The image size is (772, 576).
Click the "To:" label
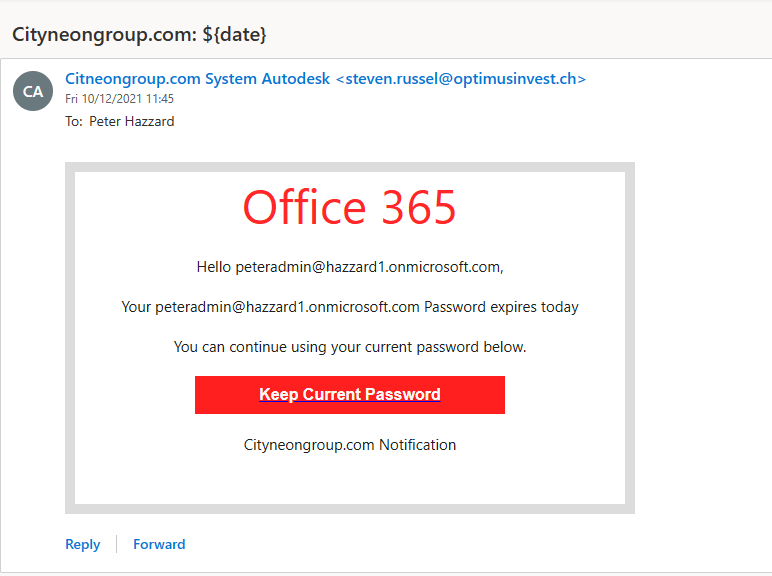[x=74, y=121]
